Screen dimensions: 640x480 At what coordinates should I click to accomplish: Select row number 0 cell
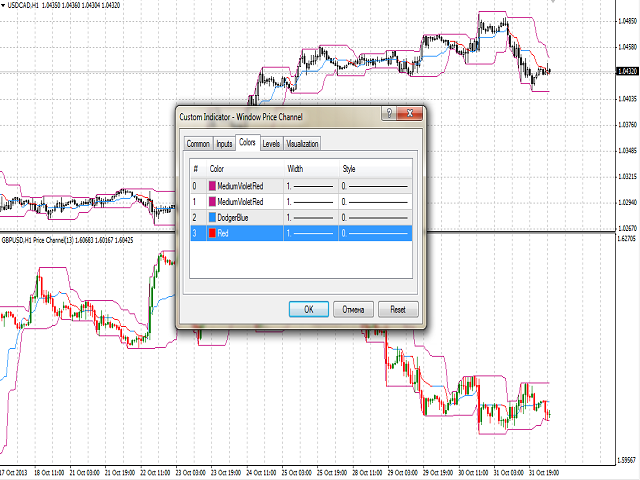coord(198,186)
